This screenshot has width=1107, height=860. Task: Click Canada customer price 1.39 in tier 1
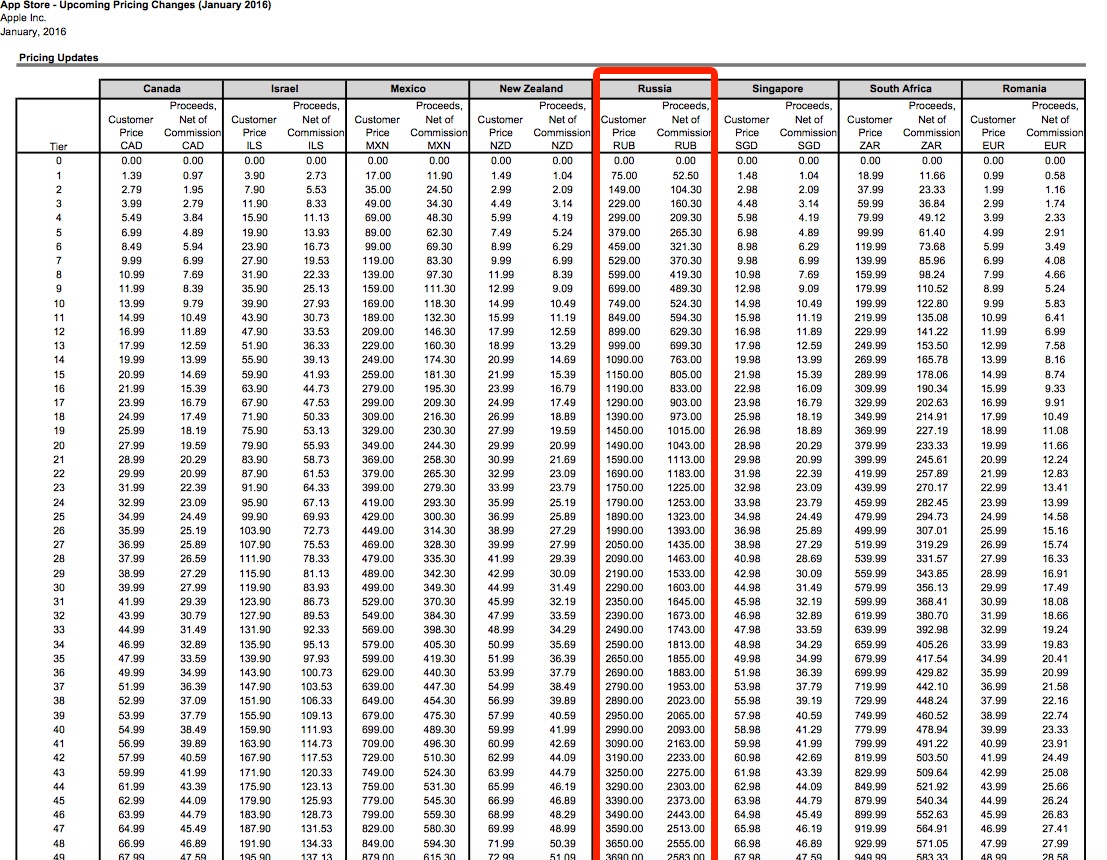131,176
